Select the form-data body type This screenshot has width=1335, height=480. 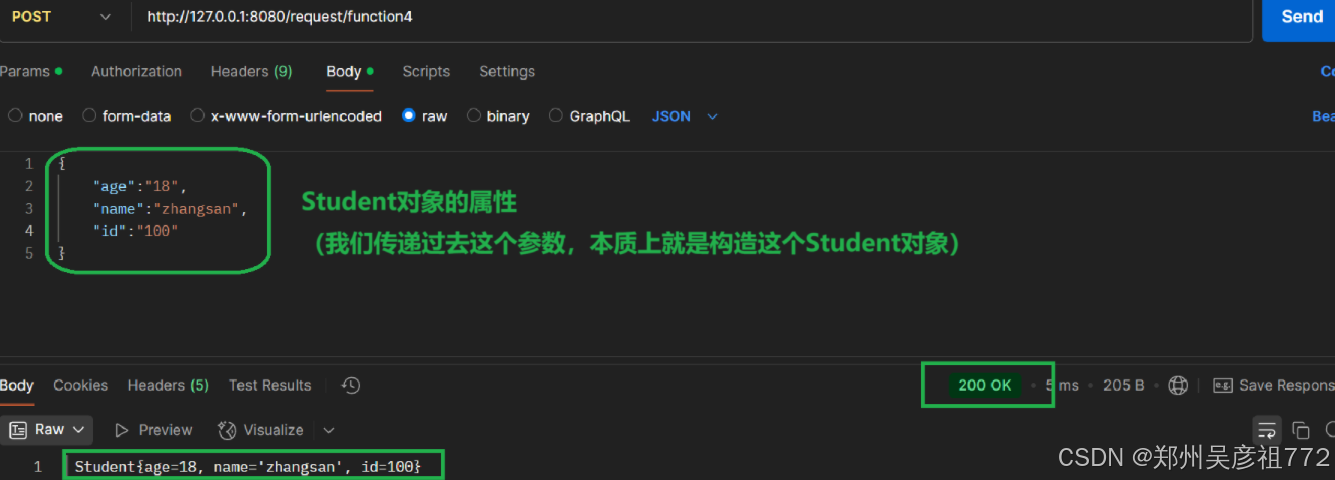pos(127,116)
